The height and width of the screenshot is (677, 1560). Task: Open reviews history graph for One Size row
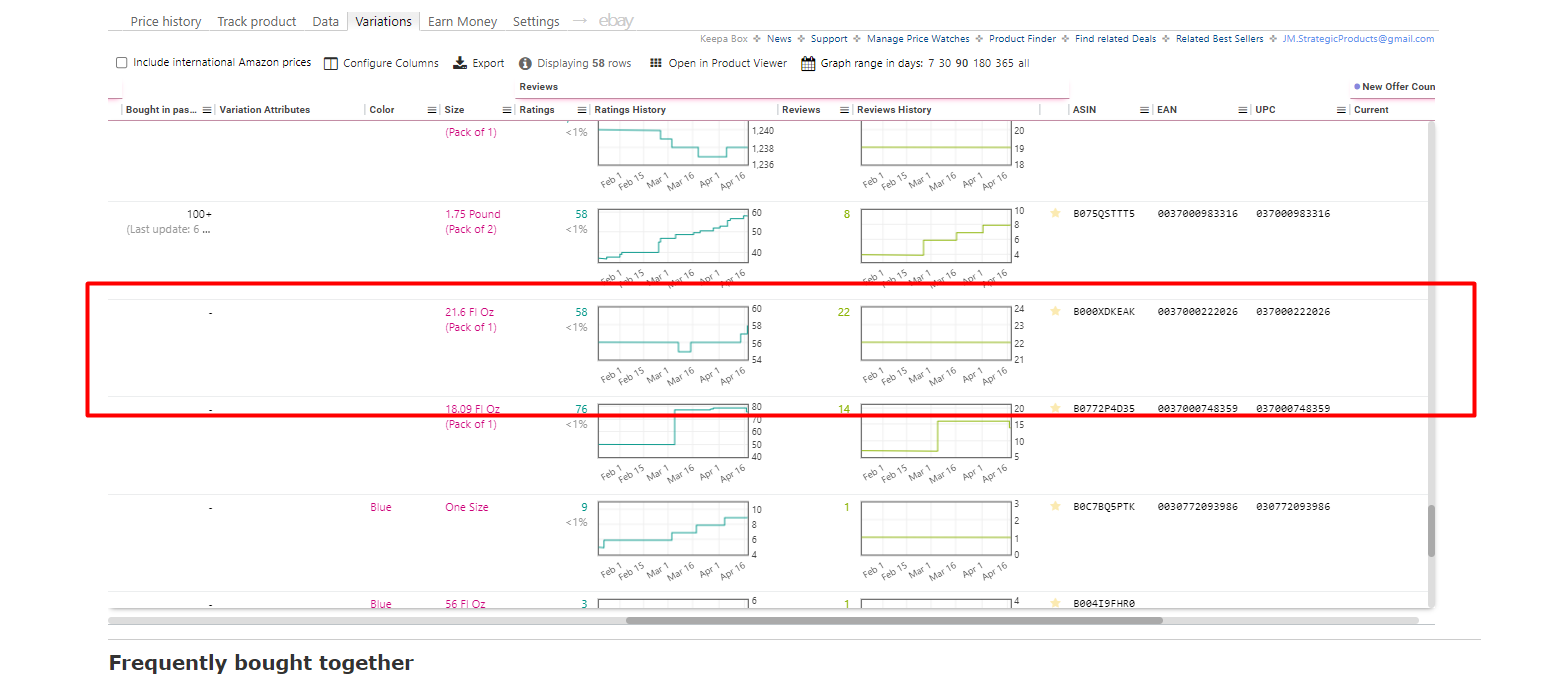point(936,528)
